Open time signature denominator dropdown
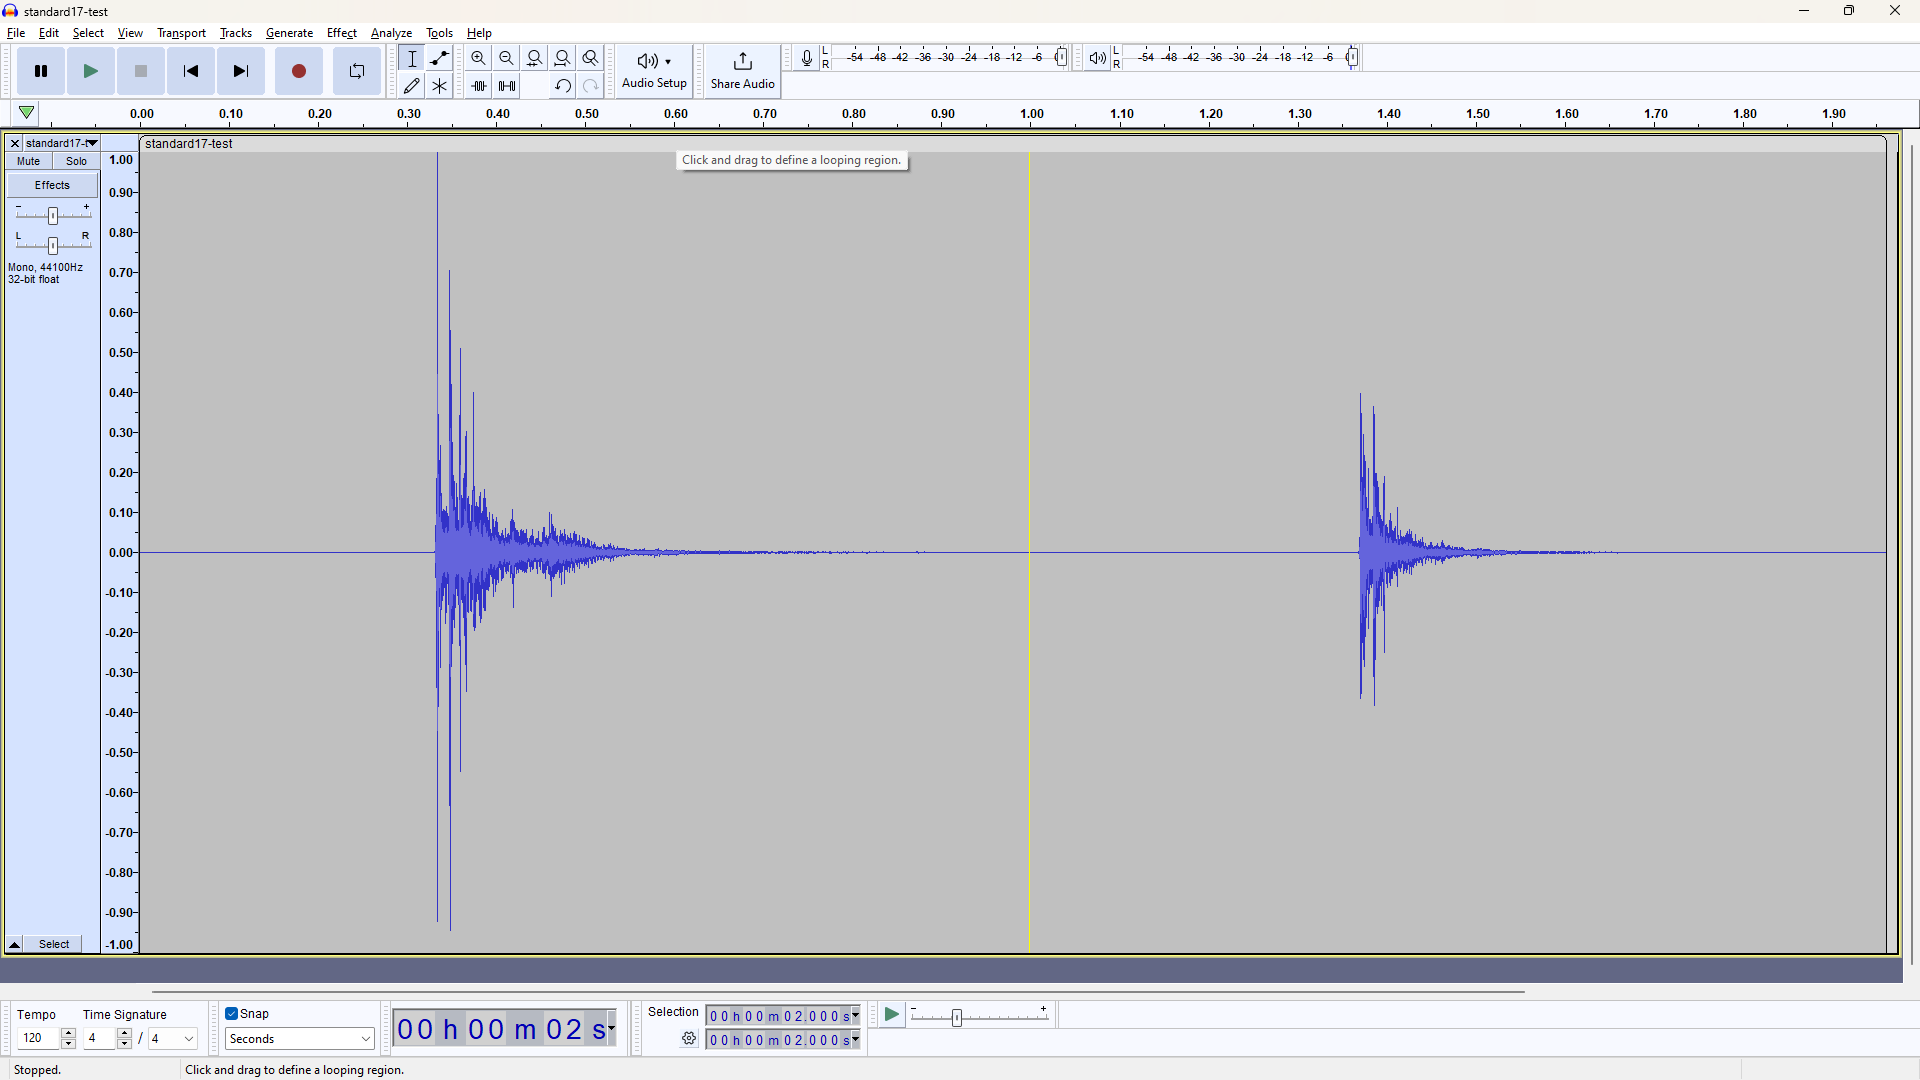 point(173,1039)
